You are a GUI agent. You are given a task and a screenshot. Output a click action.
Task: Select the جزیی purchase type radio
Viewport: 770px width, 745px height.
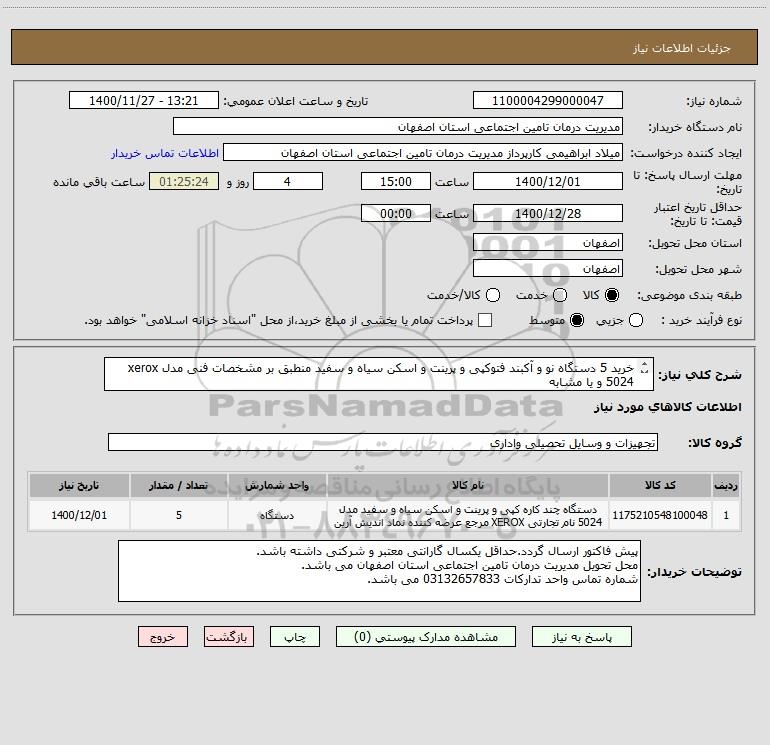[x=635, y=320]
